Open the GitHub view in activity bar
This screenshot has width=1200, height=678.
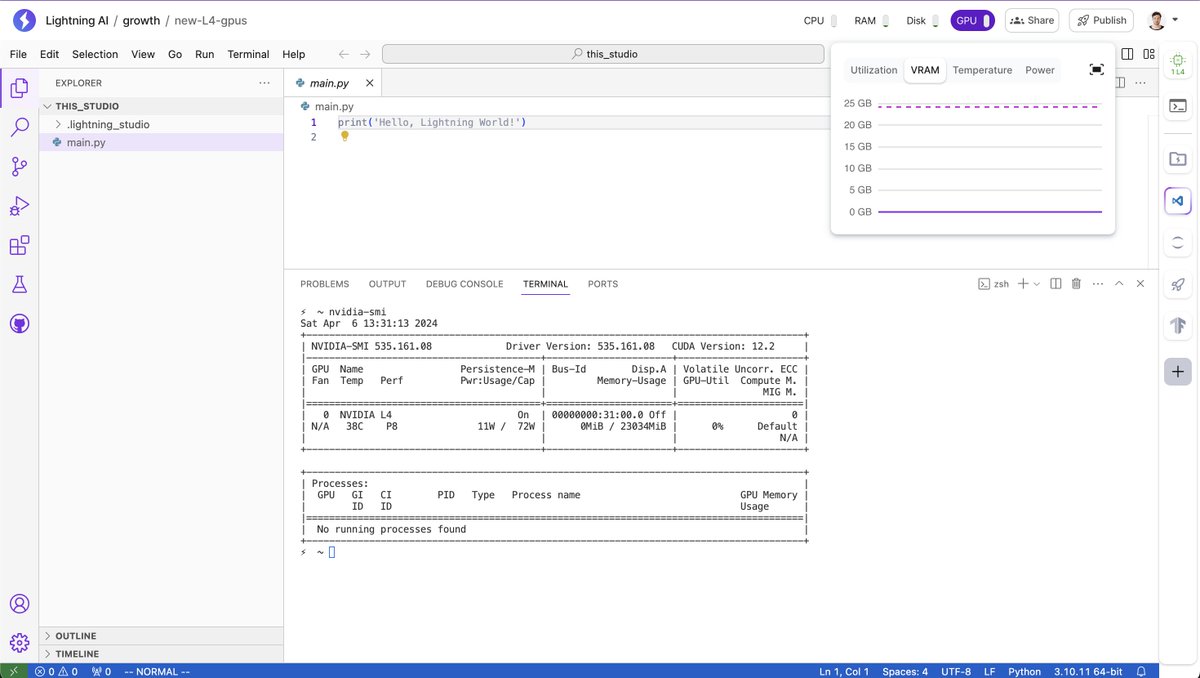19,324
